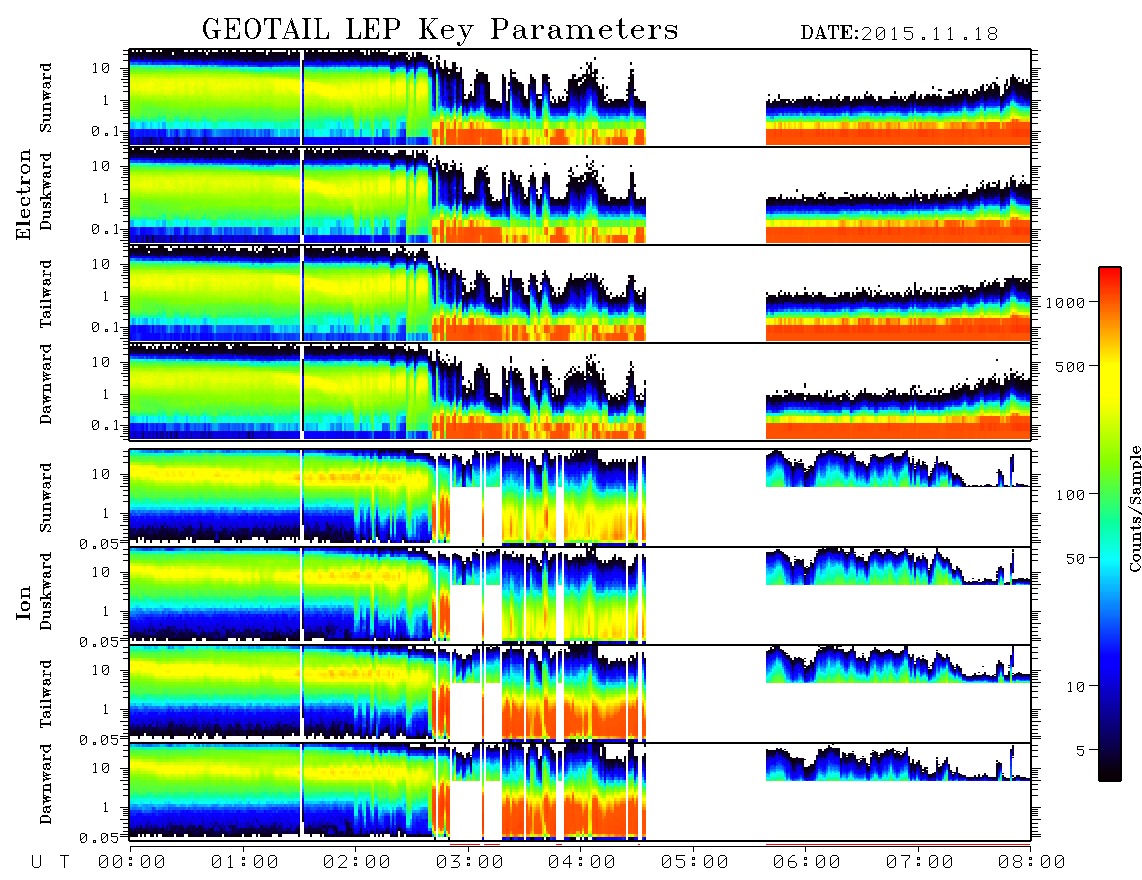Click the UT label beside the time axis
The image size is (1142, 880).
point(50,862)
